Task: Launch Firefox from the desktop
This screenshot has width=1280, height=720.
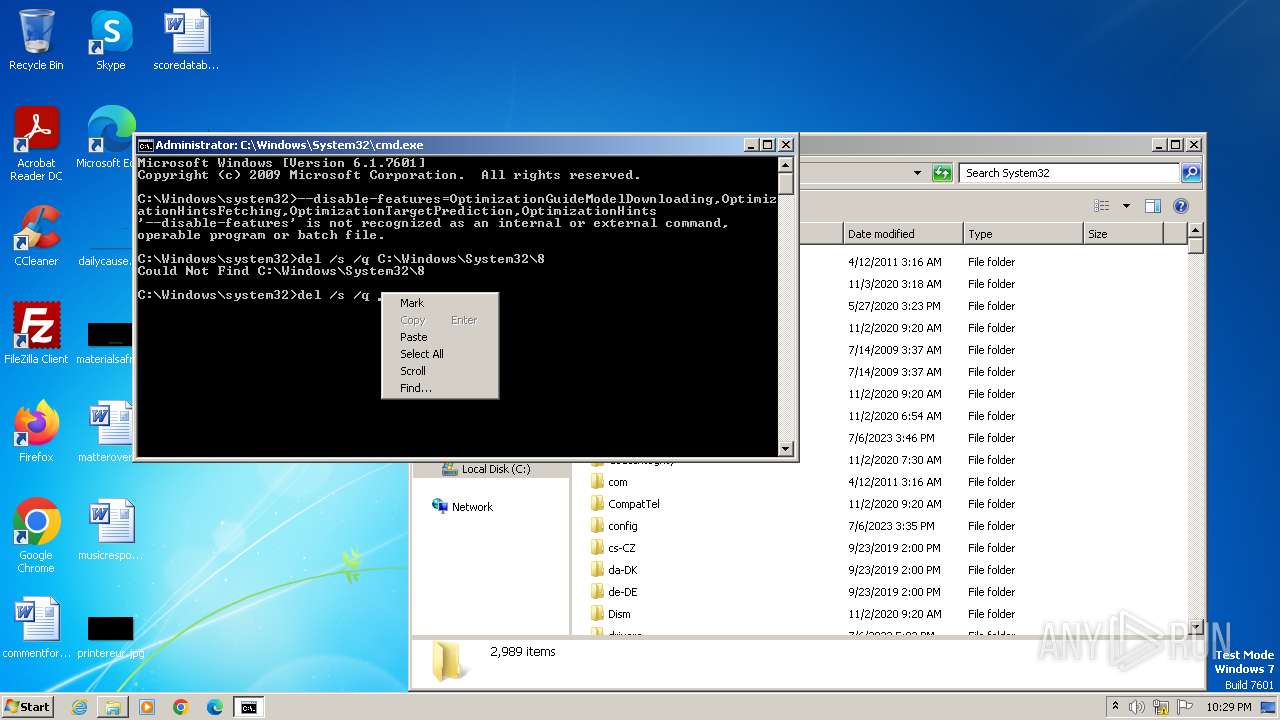Action: [x=36, y=431]
